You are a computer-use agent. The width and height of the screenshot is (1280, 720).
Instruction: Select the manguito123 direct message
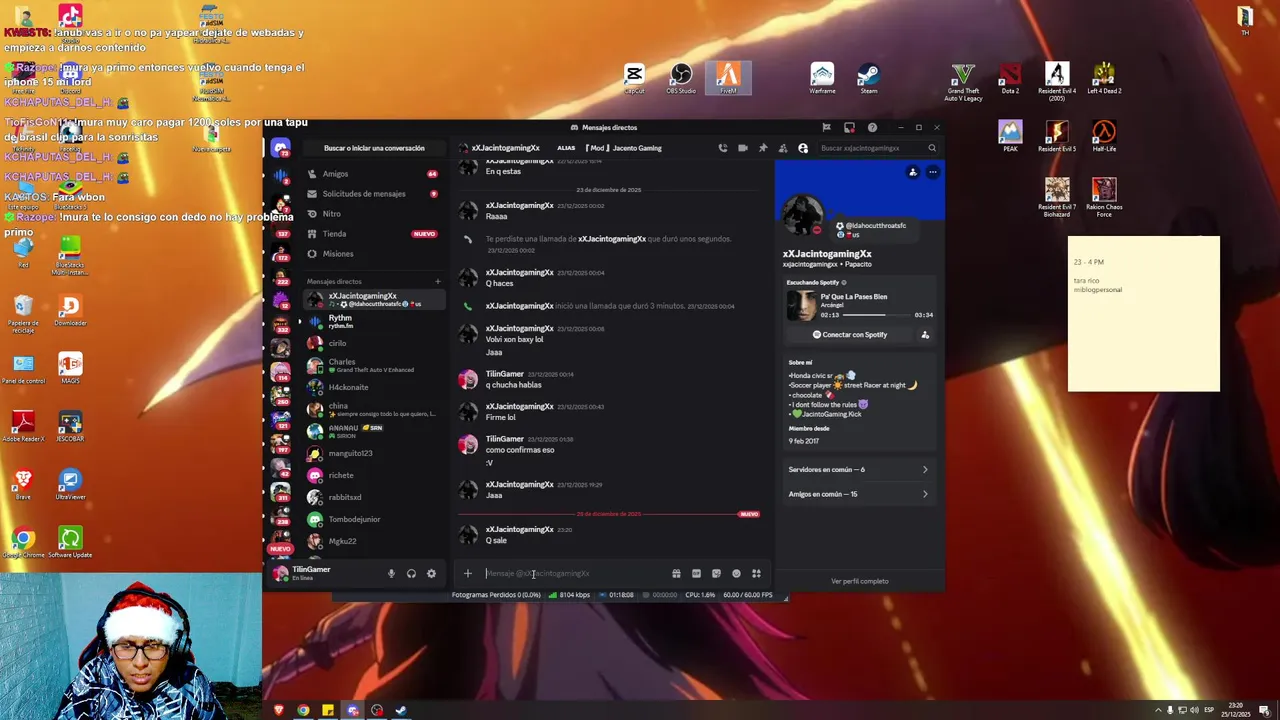pyautogui.click(x=372, y=453)
